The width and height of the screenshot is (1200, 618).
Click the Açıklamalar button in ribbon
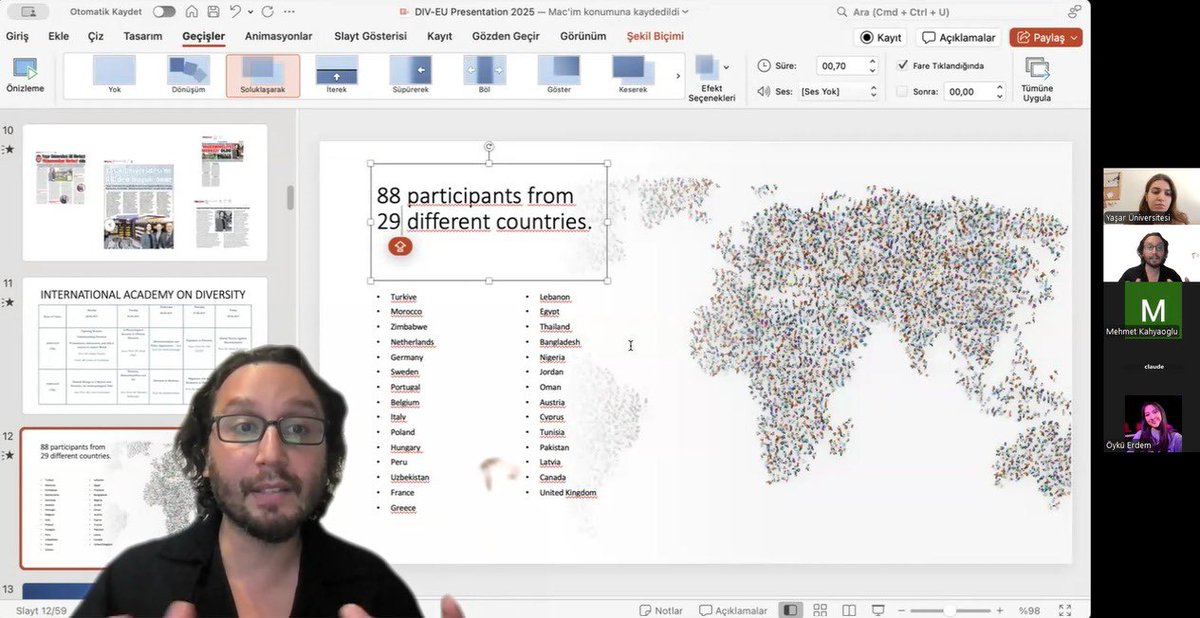[x=959, y=38]
